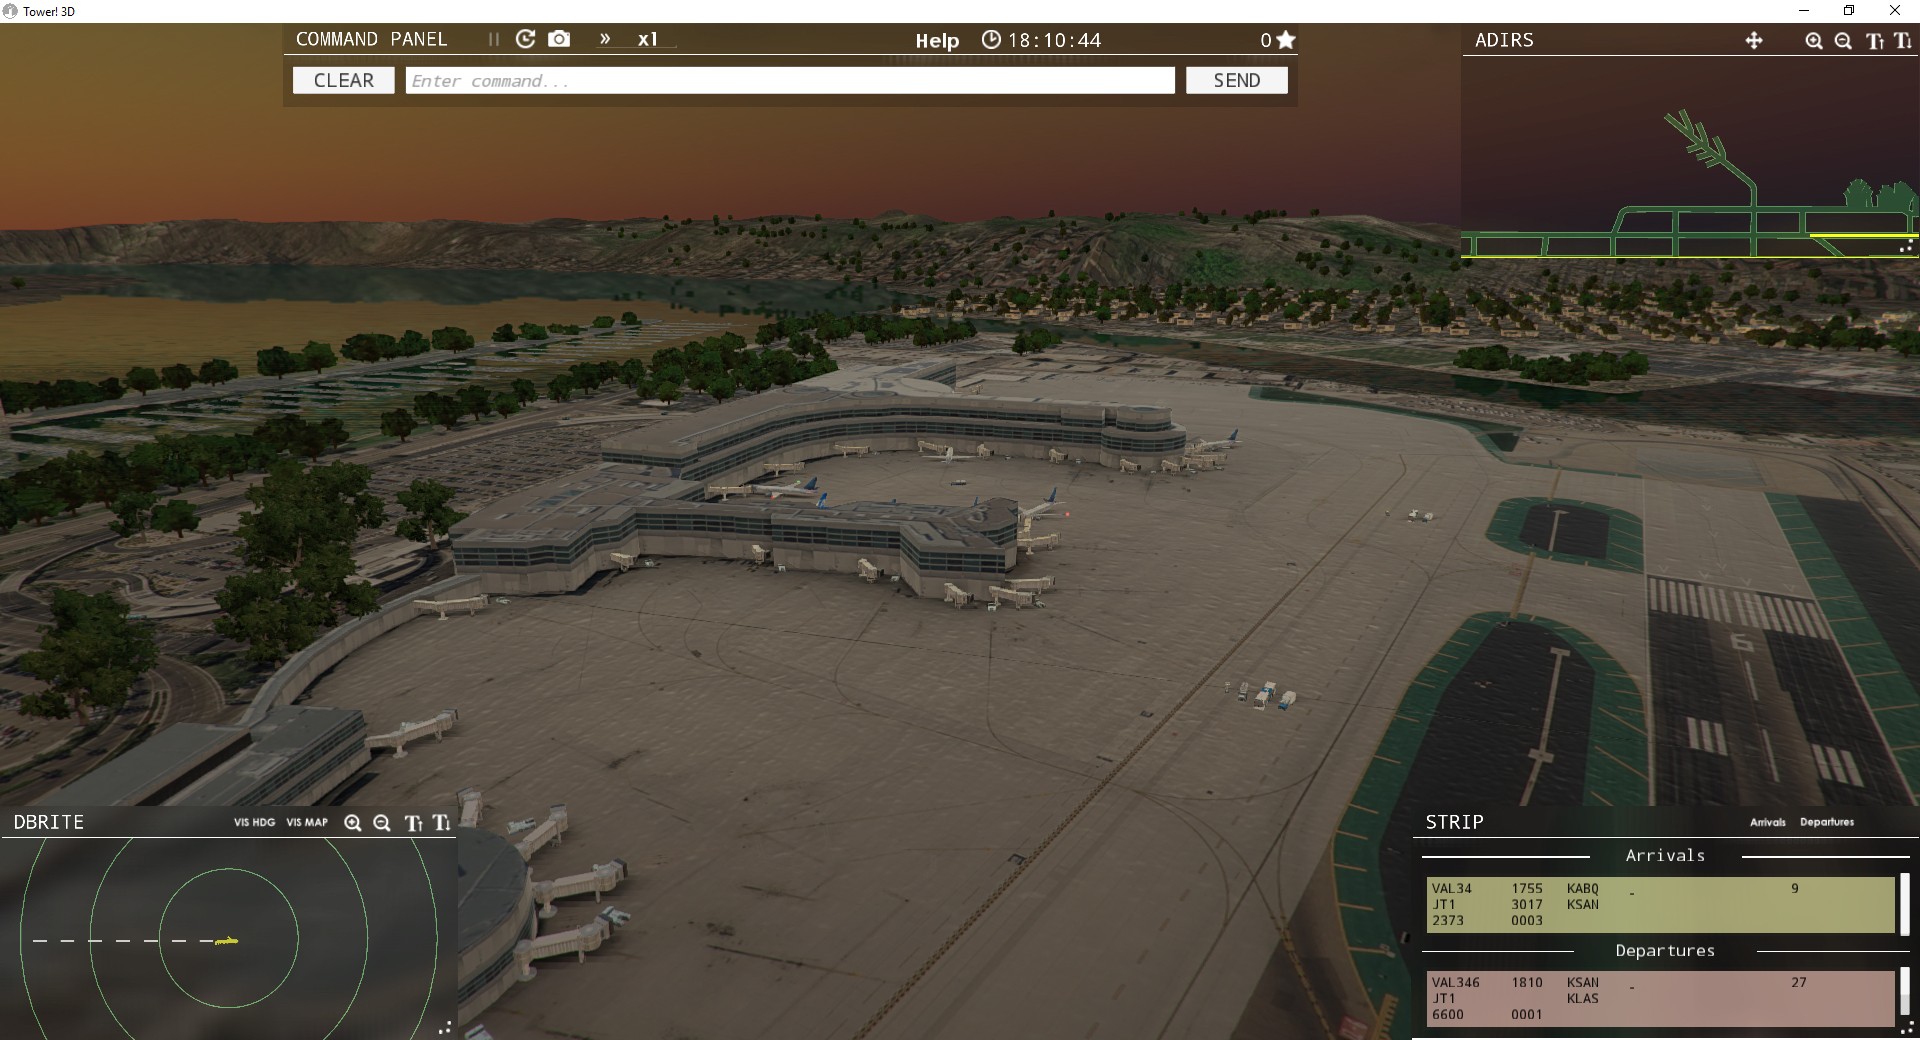Click runway 9 in arrival strip
The image size is (1920, 1040).
(x=1795, y=889)
